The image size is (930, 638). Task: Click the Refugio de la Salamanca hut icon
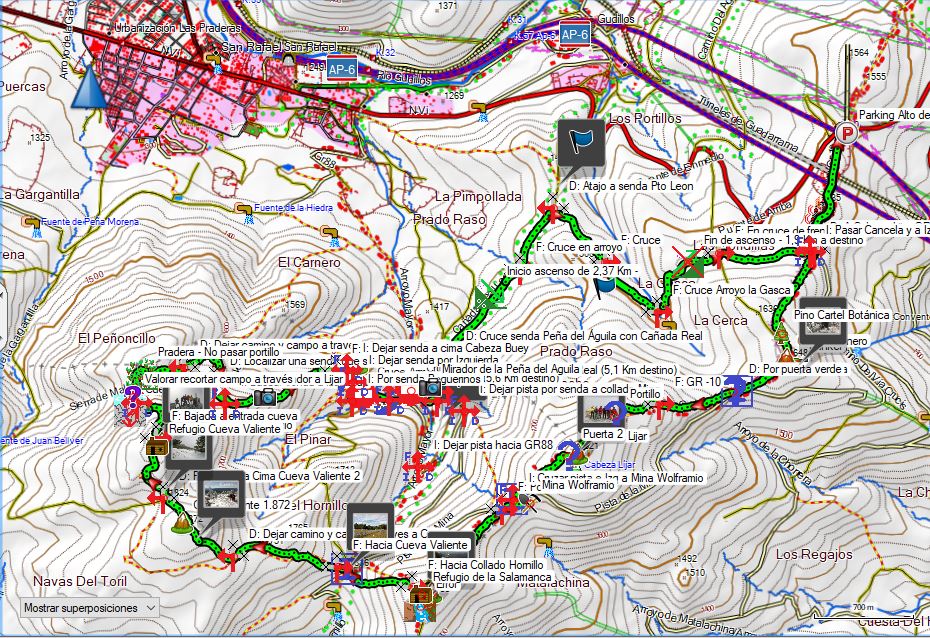pyautogui.click(x=420, y=596)
